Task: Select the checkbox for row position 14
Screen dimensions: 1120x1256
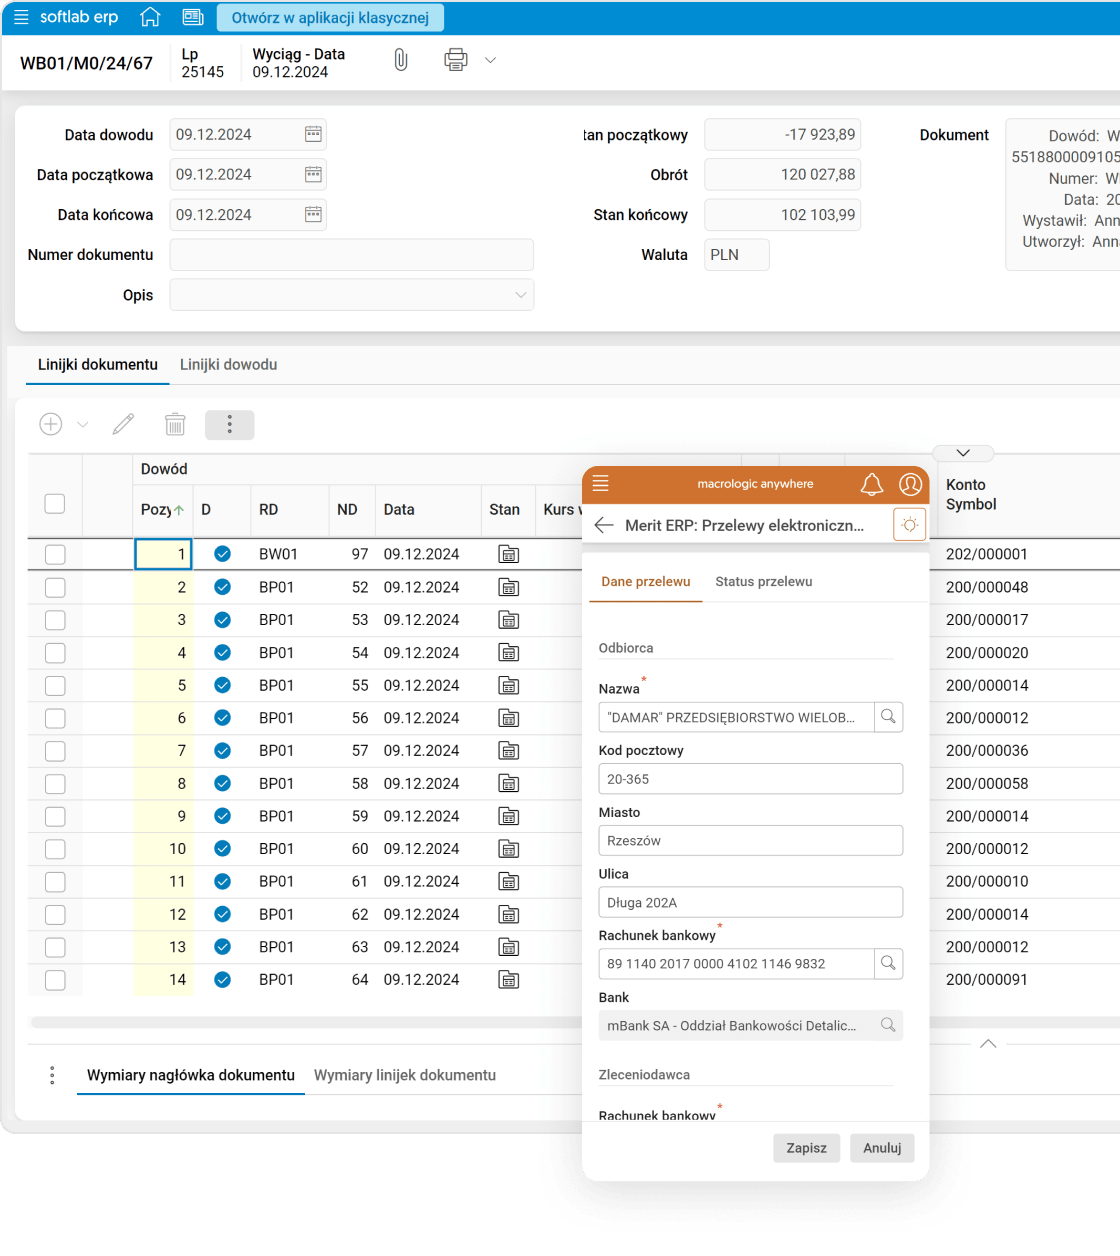Action: (55, 980)
